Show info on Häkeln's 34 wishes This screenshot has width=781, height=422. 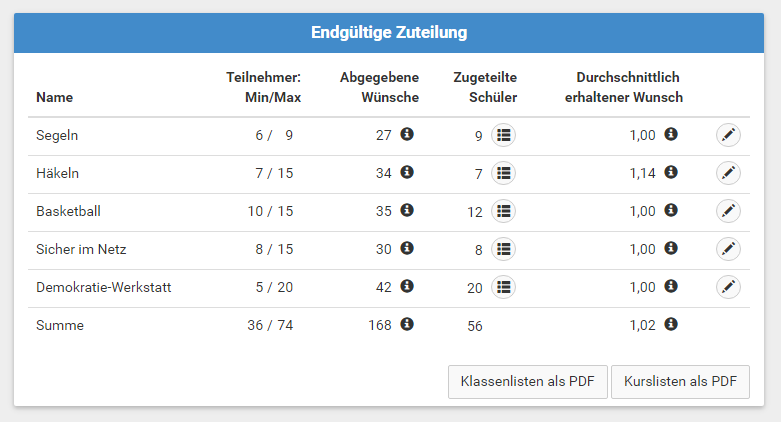407,172
